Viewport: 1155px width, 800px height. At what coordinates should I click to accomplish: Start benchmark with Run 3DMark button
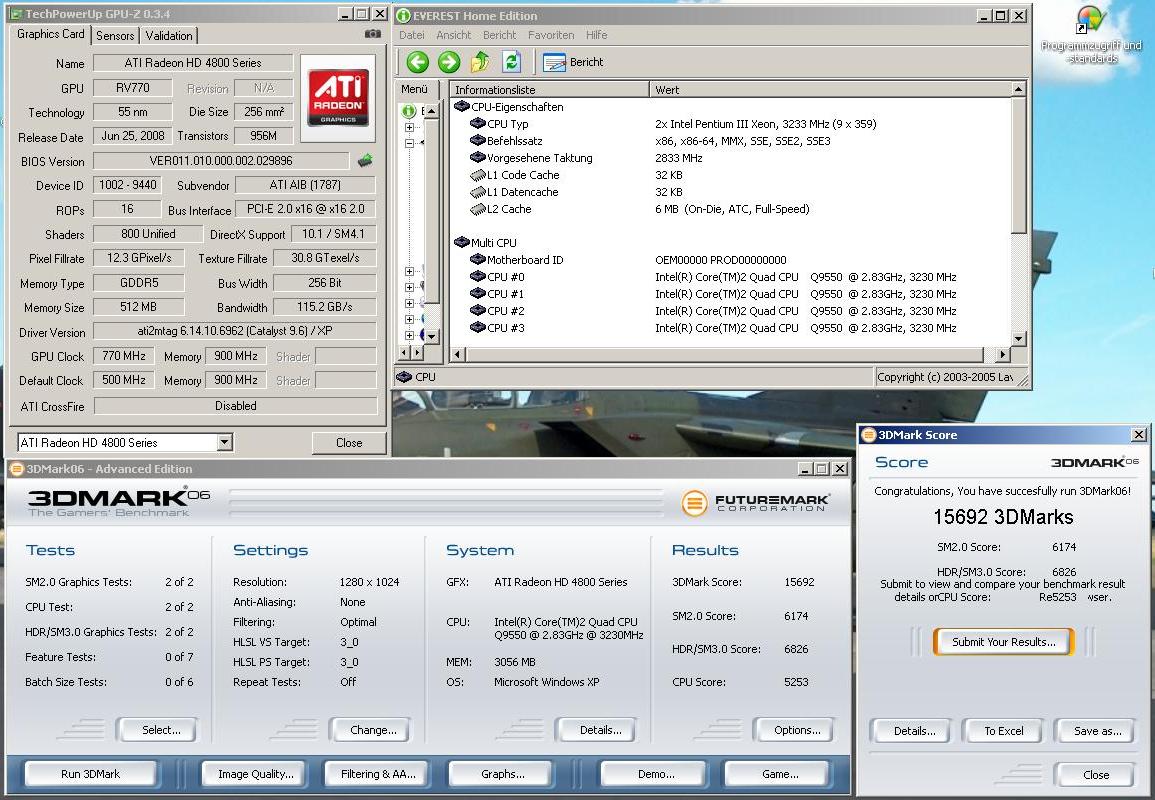[91, 773]
